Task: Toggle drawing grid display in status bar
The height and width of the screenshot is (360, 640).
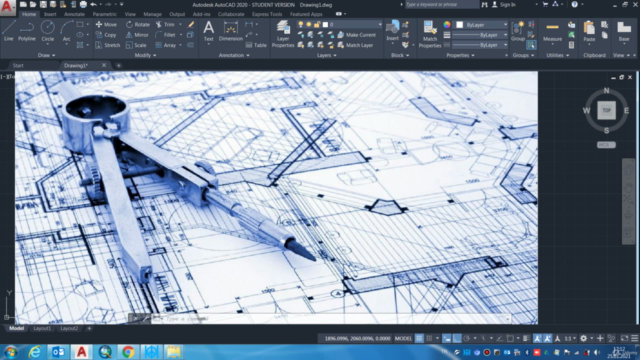Action: [419, 338]
